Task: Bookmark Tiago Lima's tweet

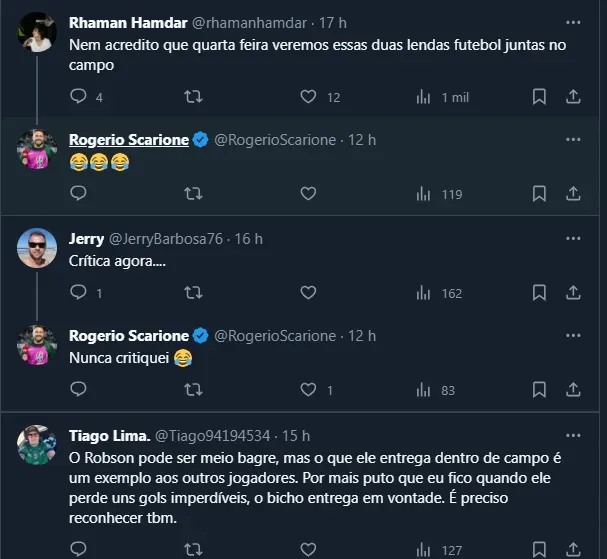Action: (x=539, y=549)
